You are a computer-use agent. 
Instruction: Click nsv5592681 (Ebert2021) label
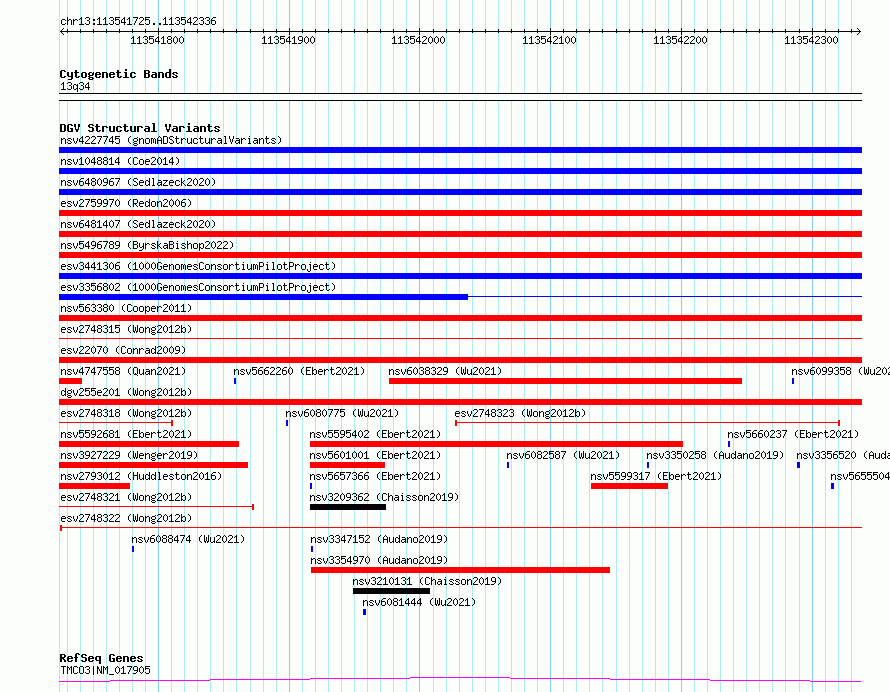[126, 434]
